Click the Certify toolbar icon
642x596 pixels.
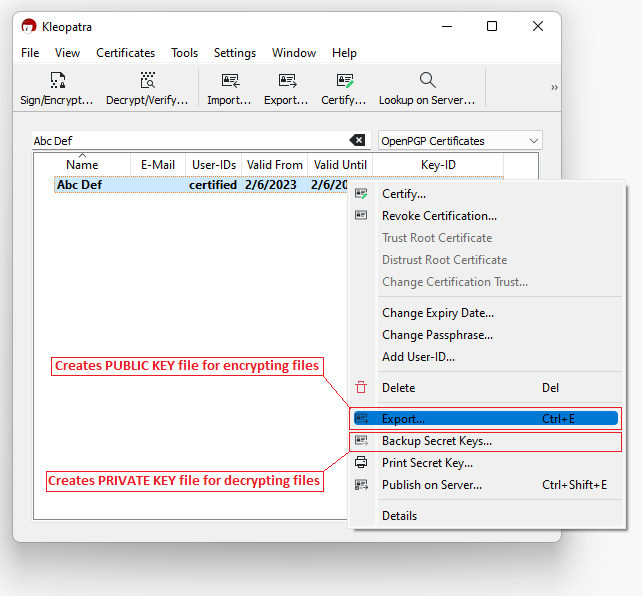click(x=344, y=80)
